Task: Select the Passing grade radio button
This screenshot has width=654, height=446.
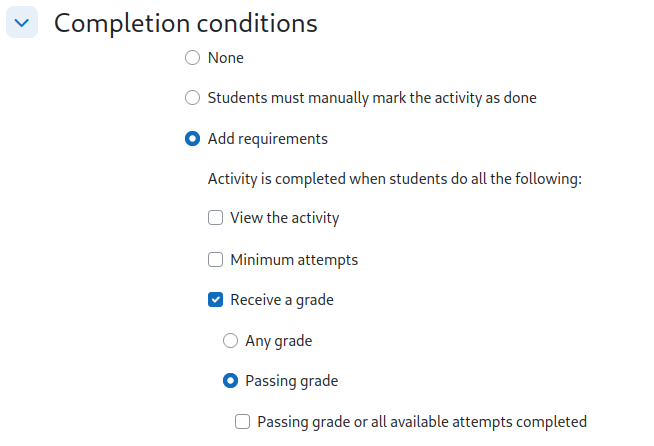Action: point(230,380)
